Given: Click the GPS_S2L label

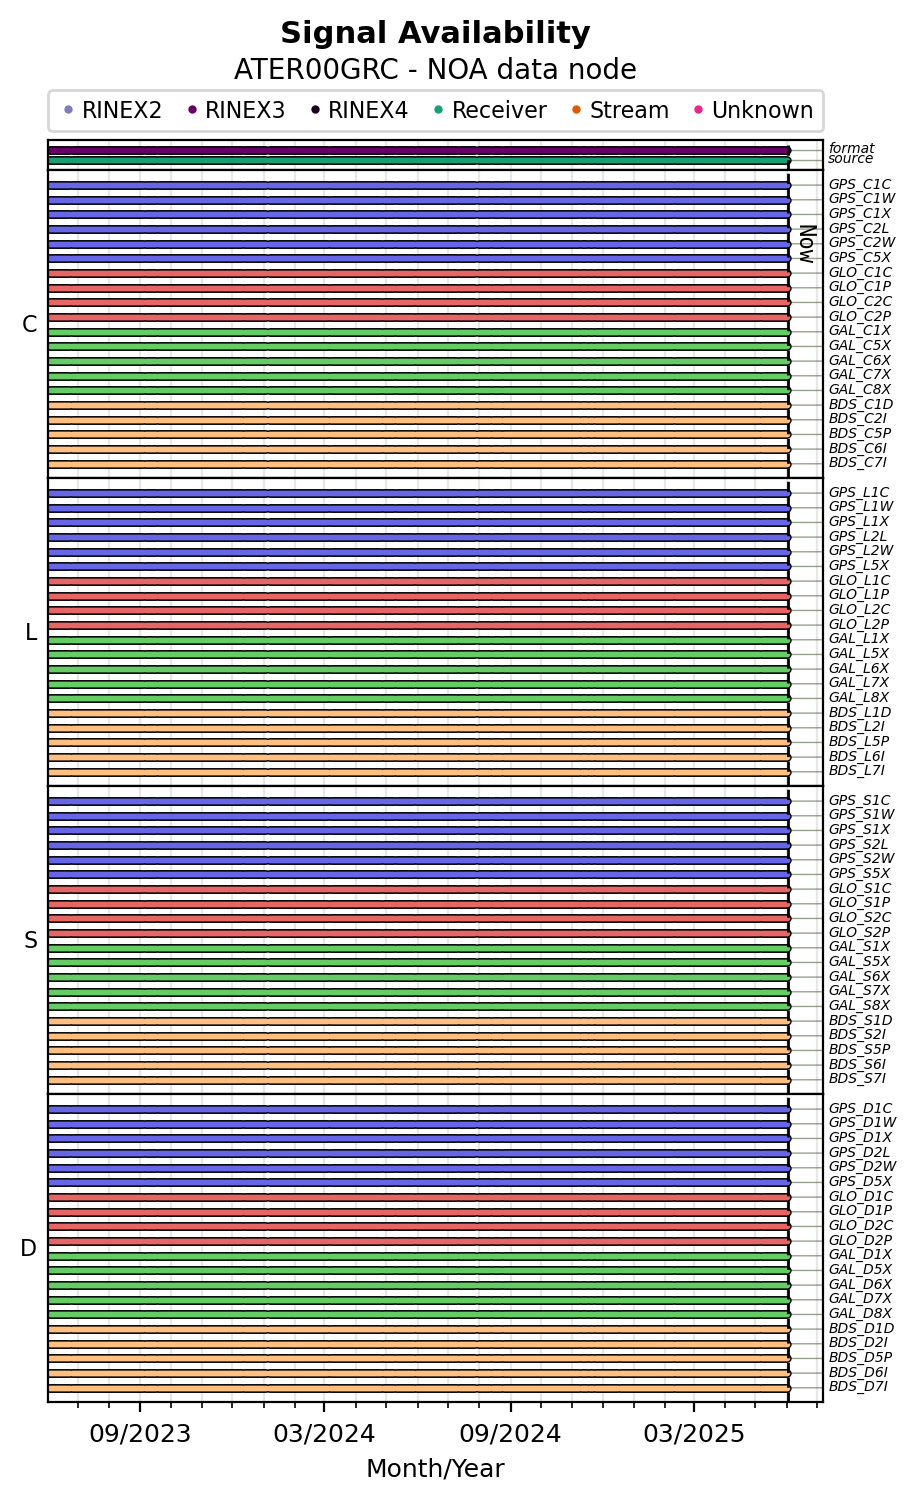Looking at the screenshot, I should tap(860, 844).
